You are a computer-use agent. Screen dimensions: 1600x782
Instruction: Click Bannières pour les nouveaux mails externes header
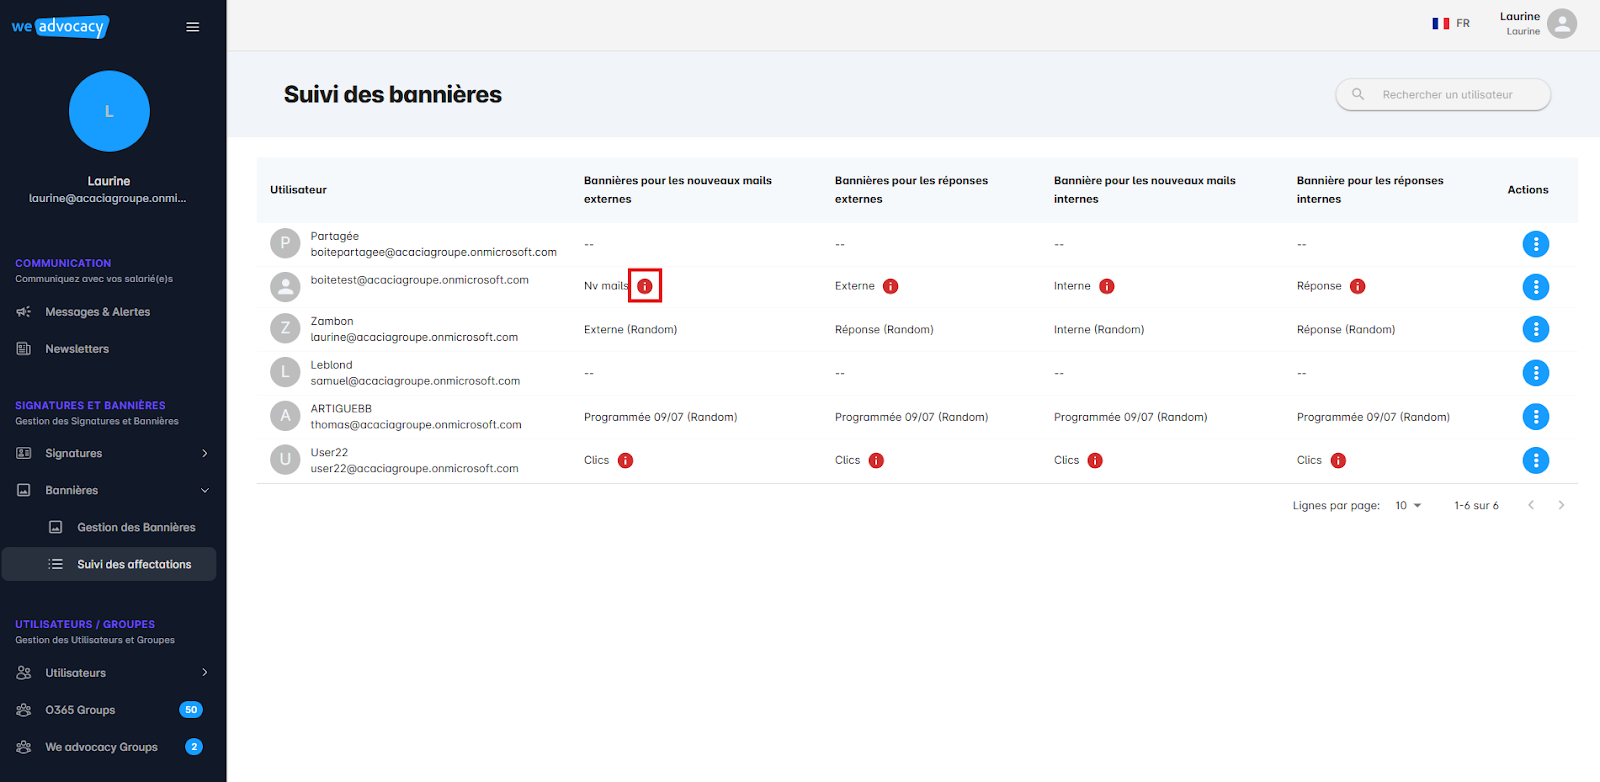[678, 190]
